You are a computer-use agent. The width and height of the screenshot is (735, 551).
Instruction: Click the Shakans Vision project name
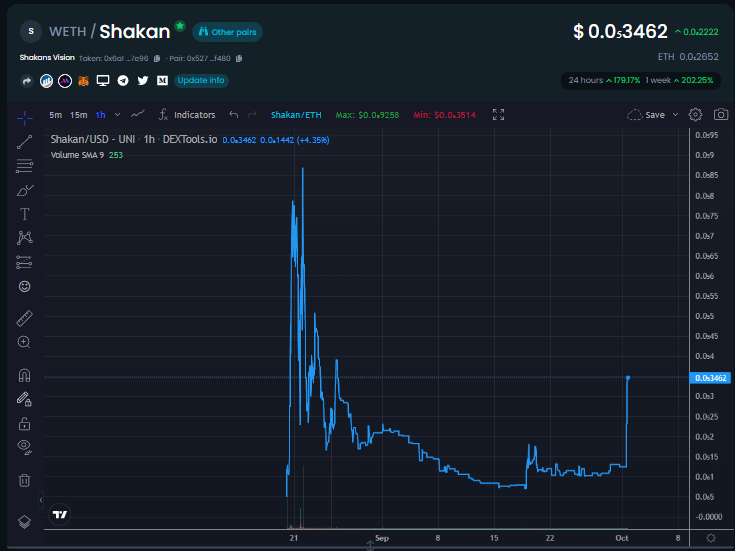click(47, 57)
